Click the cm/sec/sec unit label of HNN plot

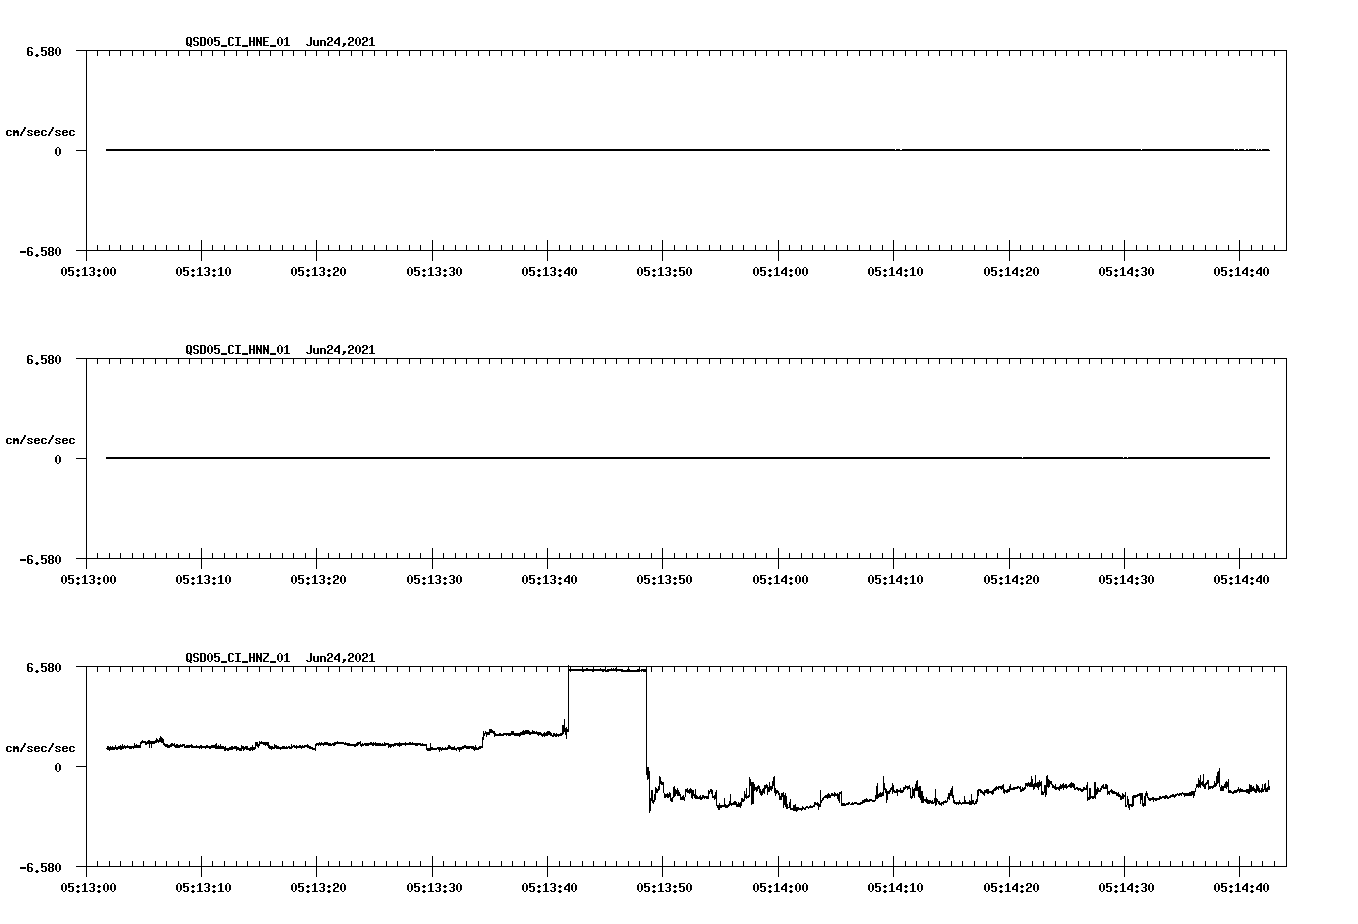(40, 440)
